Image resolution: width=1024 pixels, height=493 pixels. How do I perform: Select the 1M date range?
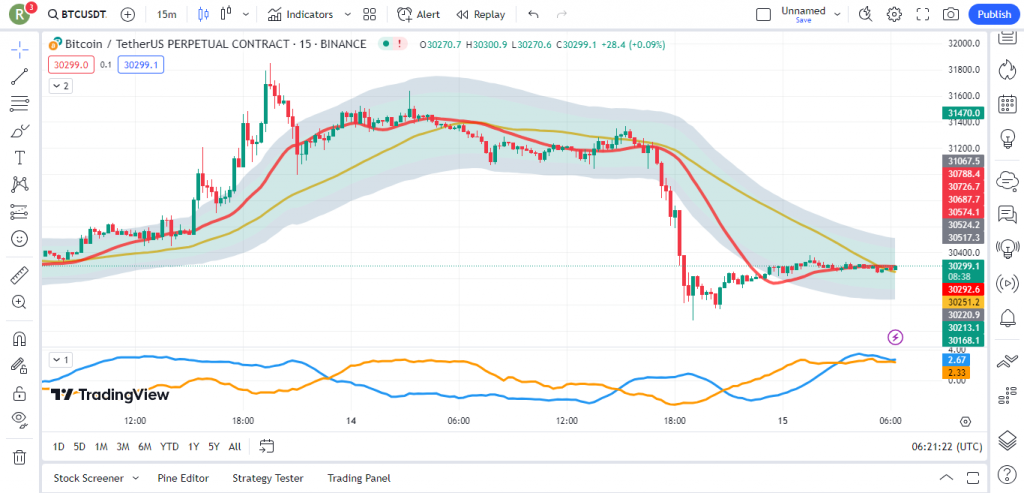pyautogui.click(x=101, y=447)
